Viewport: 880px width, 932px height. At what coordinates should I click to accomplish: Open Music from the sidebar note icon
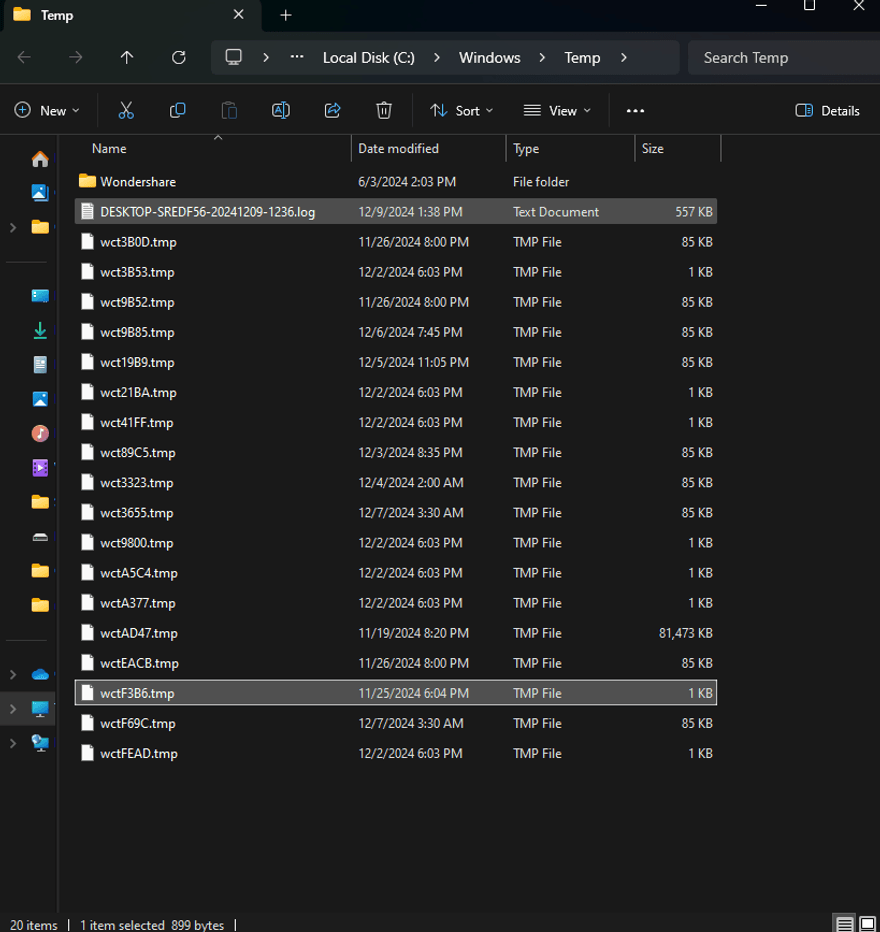point(40,433)
